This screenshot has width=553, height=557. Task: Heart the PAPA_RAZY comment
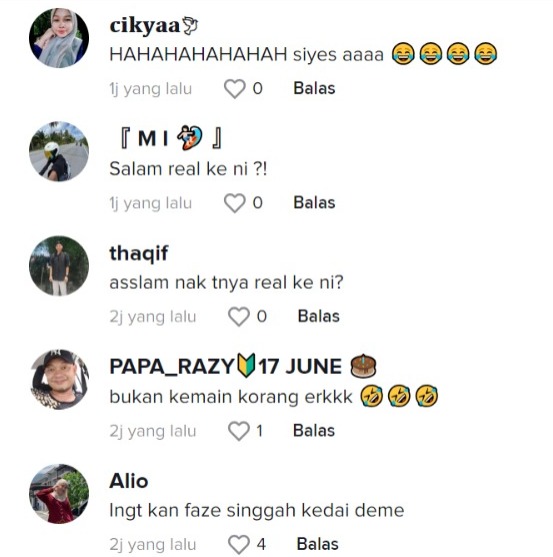coord(239,431)
